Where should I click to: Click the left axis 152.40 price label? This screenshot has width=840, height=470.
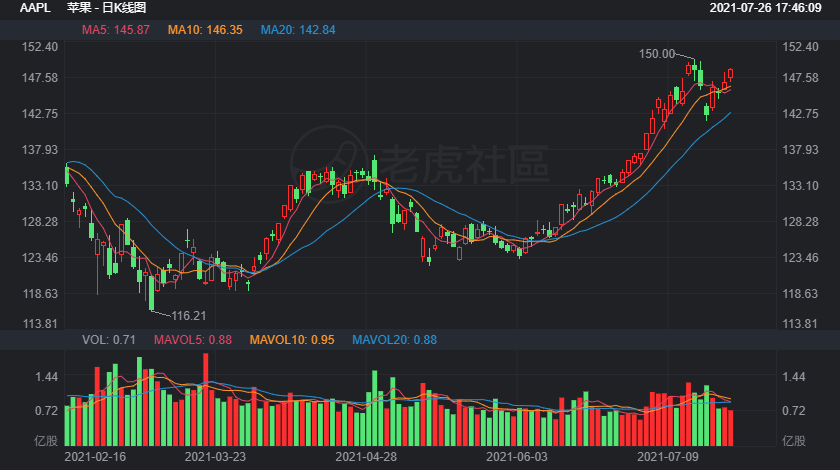click(x=40, y=47)
